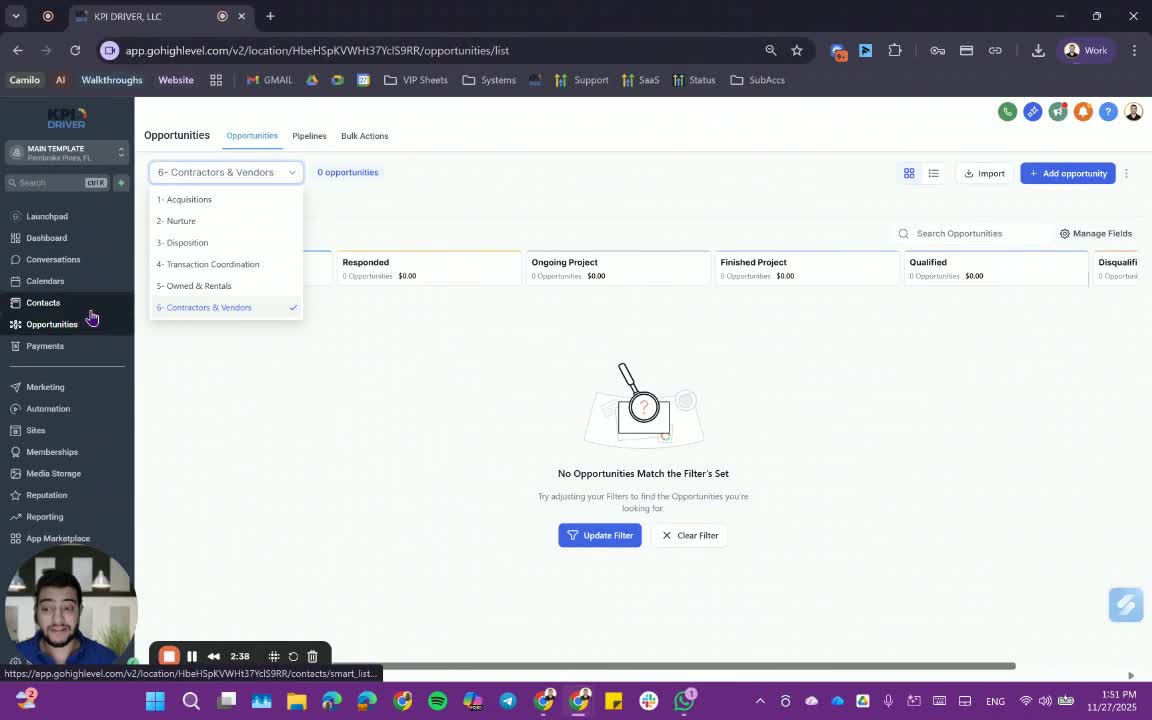
Task: Switch to list view icon
Action: click(934, 173)
